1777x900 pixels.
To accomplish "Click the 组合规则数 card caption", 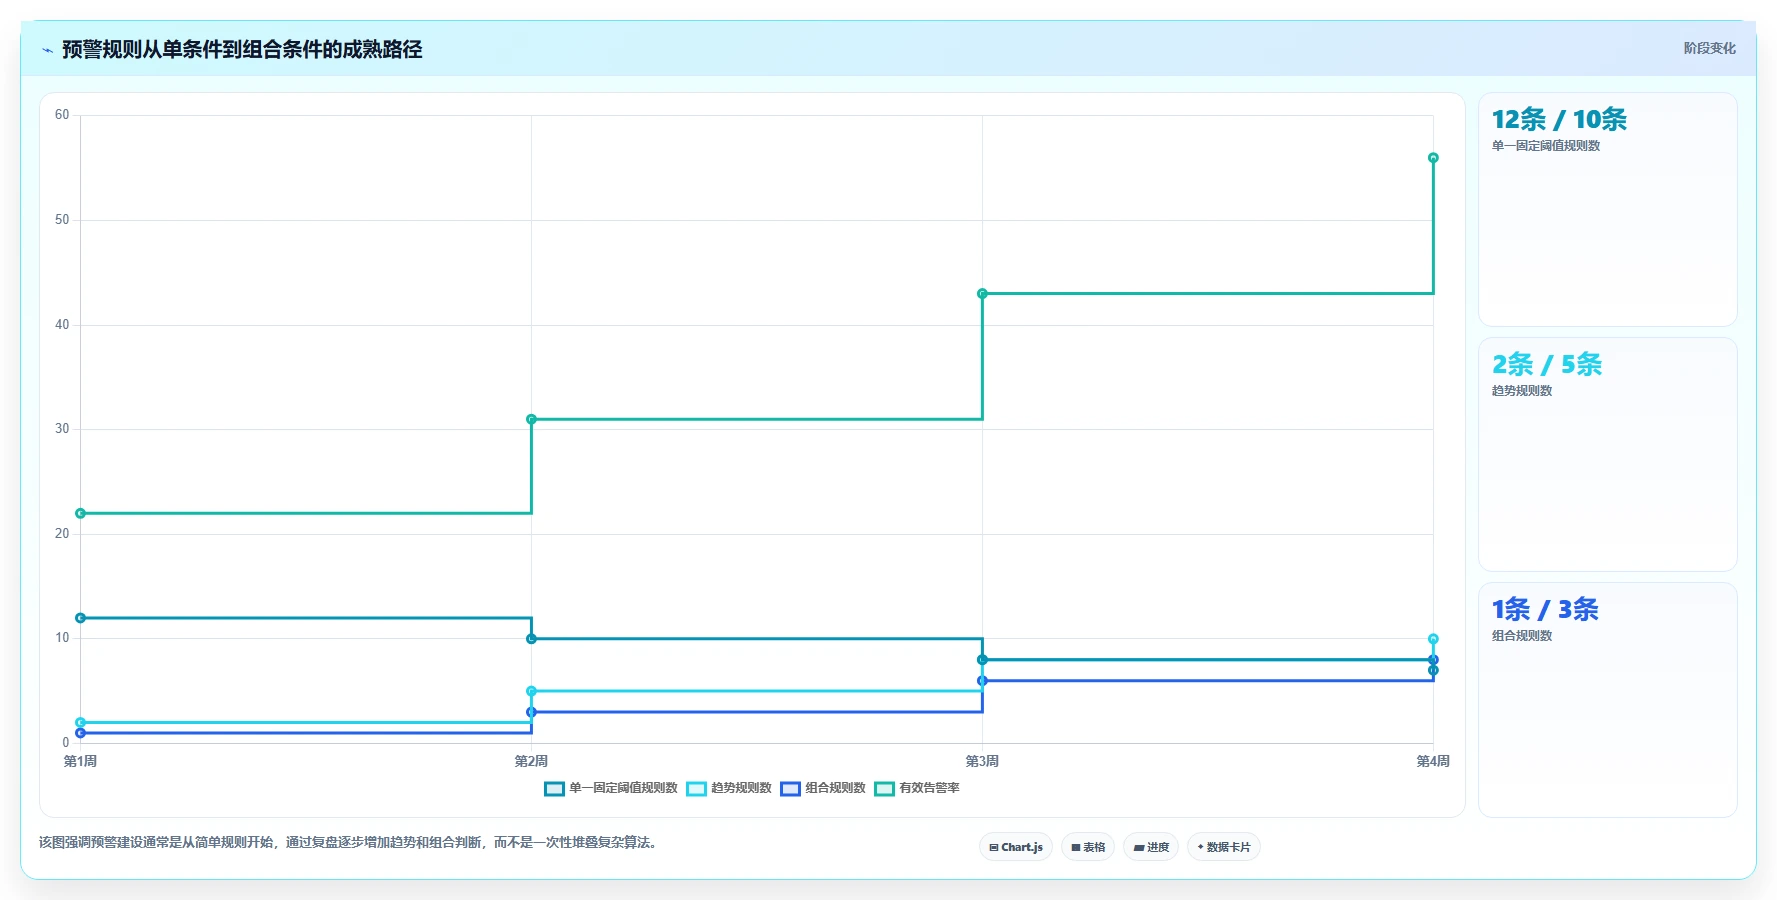I will point(1522,636).
